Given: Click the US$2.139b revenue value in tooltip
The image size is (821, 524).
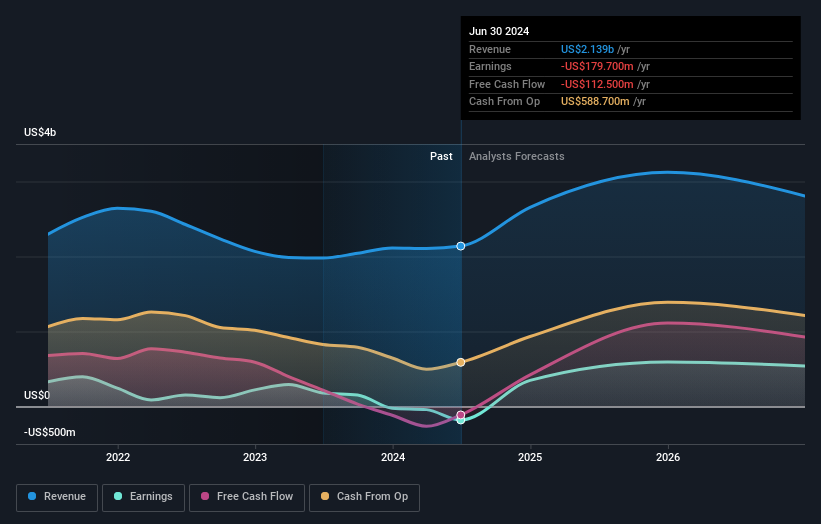Looking at the screenshot, I should (x=587, y=49).
